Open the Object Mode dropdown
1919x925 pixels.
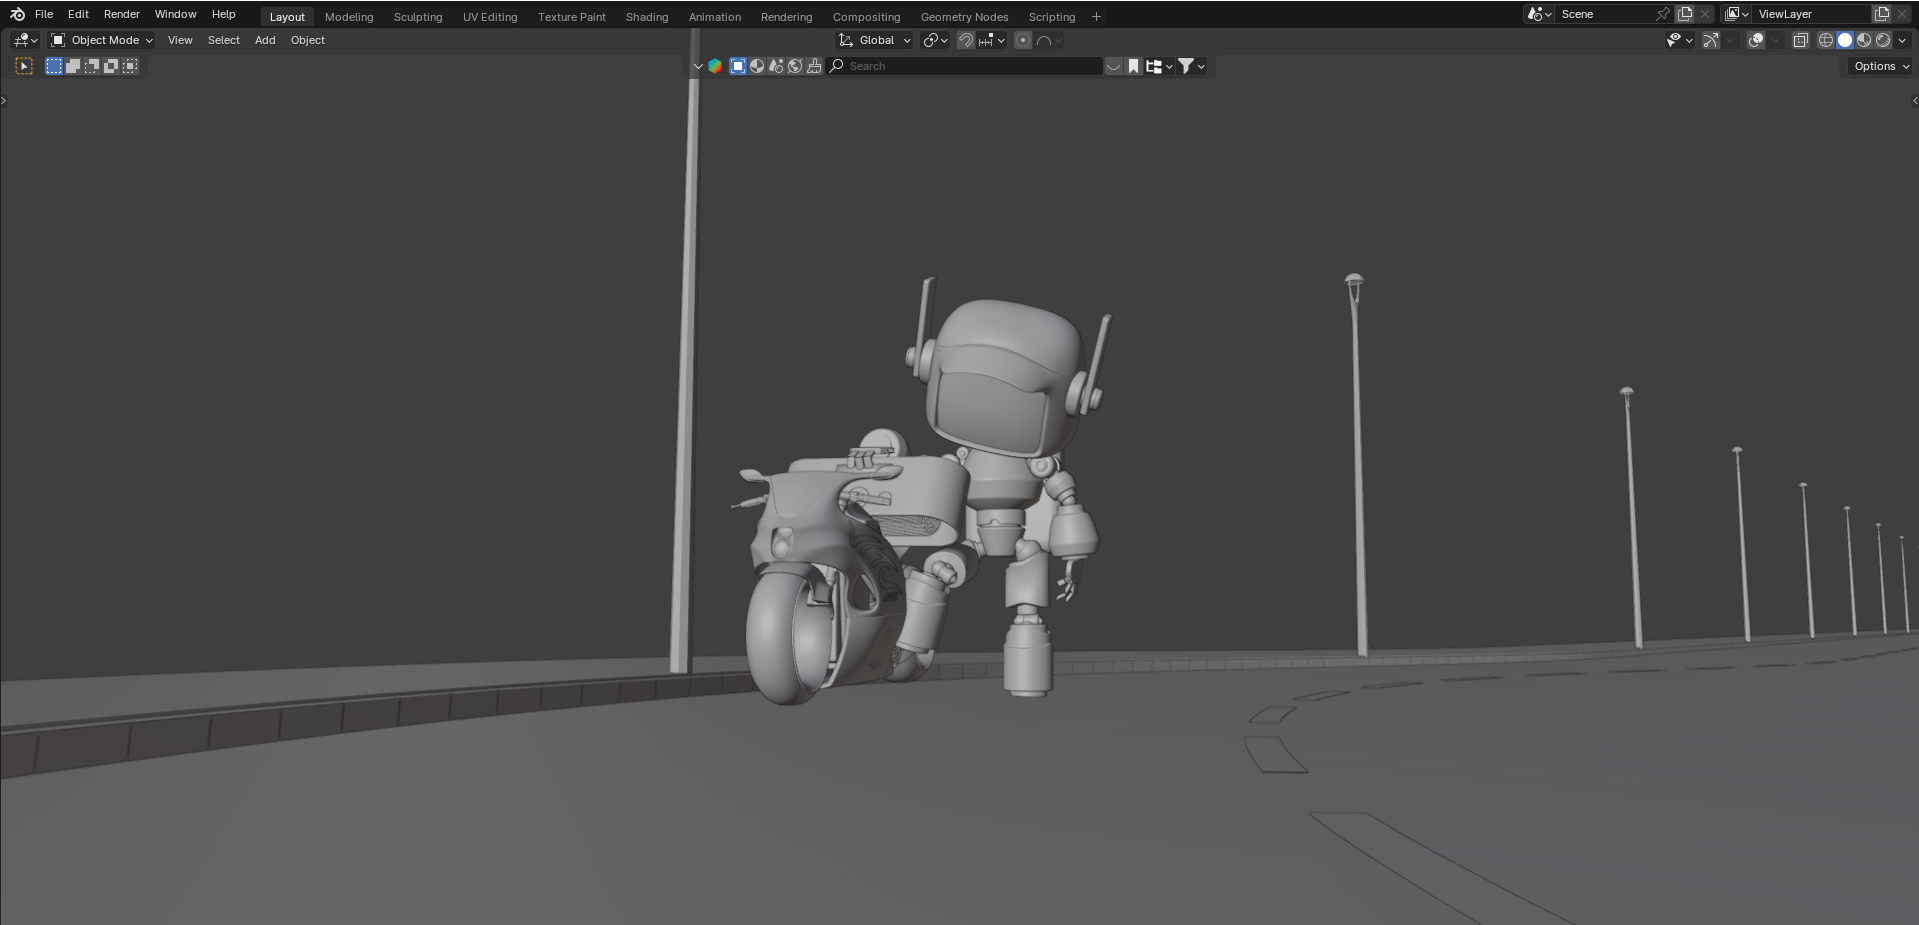click(x=102, y=40)
